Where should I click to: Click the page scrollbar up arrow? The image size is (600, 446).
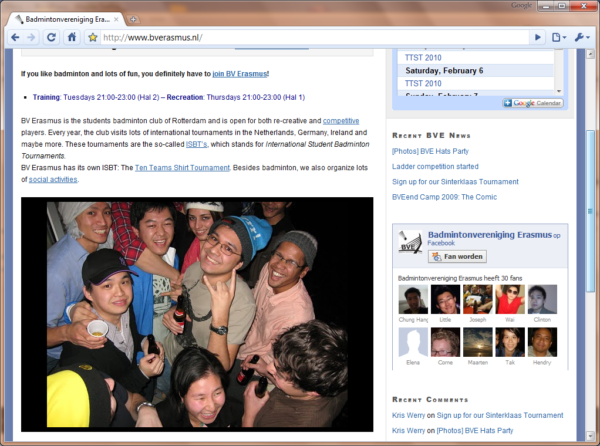pyautogui.click(x=590, y=54)
